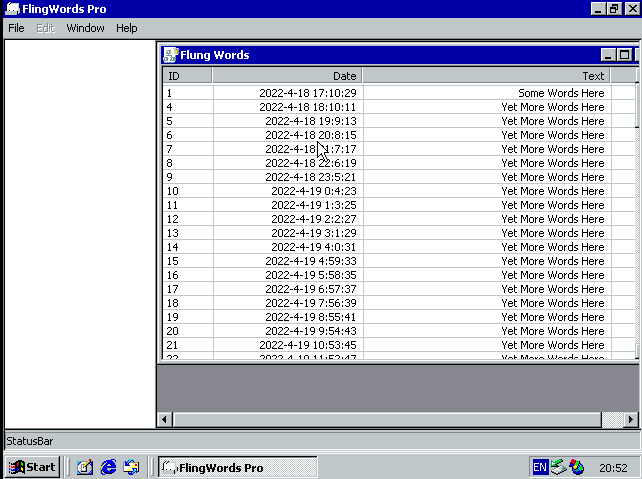Click date 2022-4-19 4:0:31
642x479 pixels.
(x=314, y=247)
